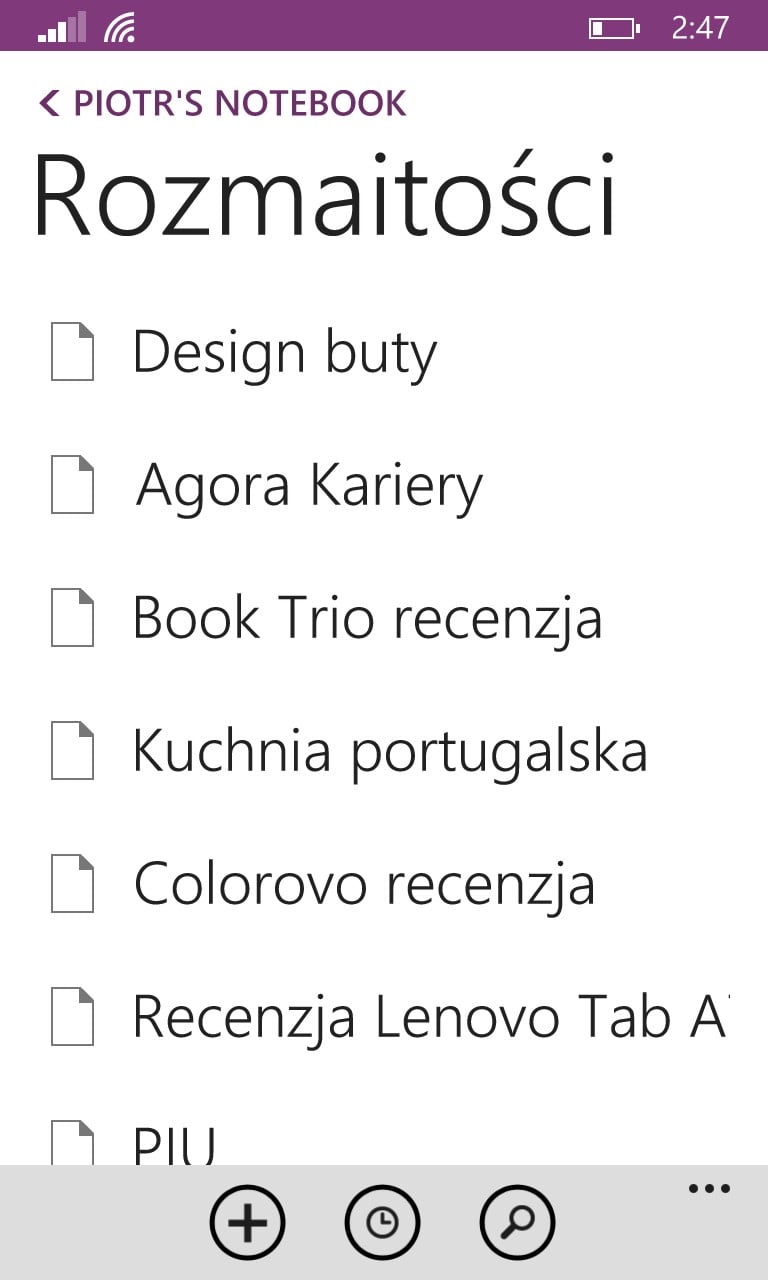Screen dimensions: 768x1280
Task: Tap the battery status icon
Action: [613, 28]
